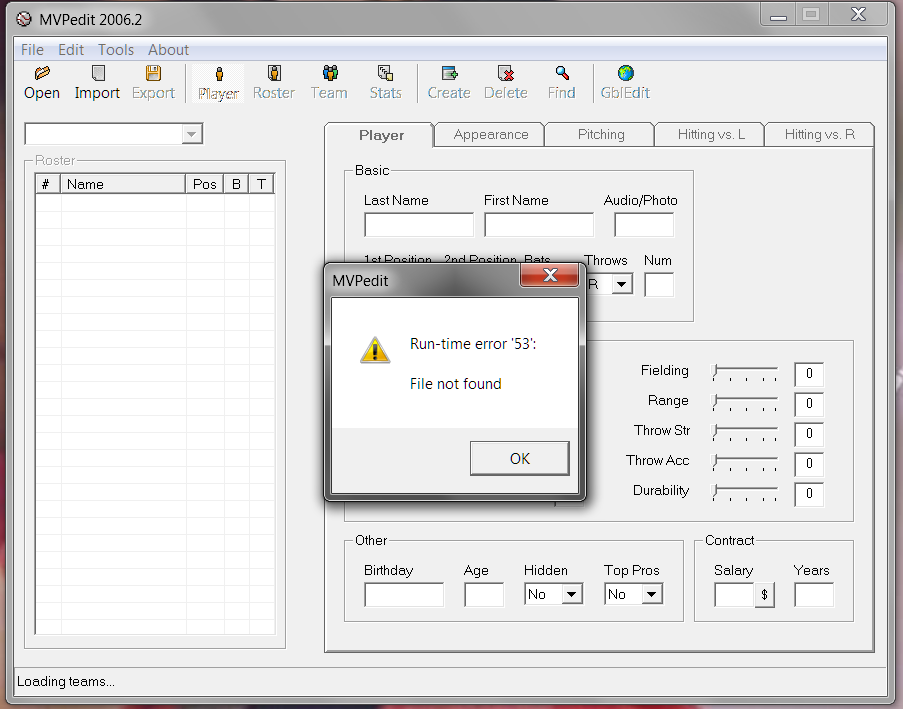Image resolution: width=903 pixels, height=709 pixels.
Task: Minimize the MVPedit 2006.2 window
Action: pyautogui.click(x=778, y=15)
